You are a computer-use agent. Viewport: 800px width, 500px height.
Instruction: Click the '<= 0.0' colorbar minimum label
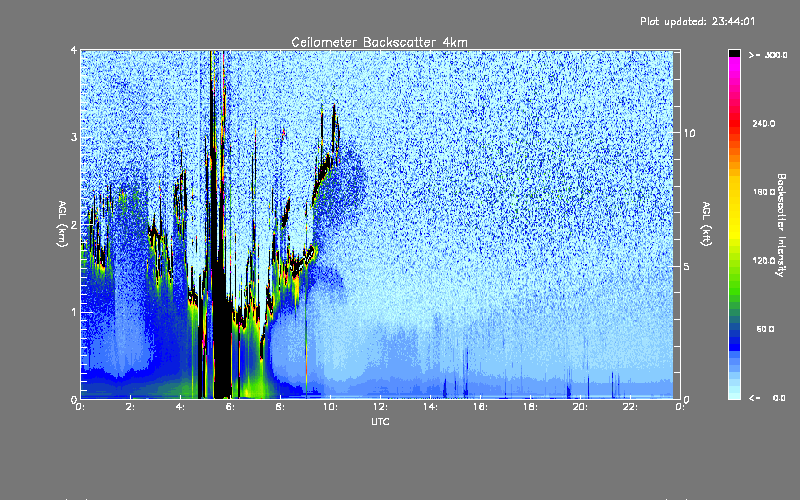click(767, 398)
